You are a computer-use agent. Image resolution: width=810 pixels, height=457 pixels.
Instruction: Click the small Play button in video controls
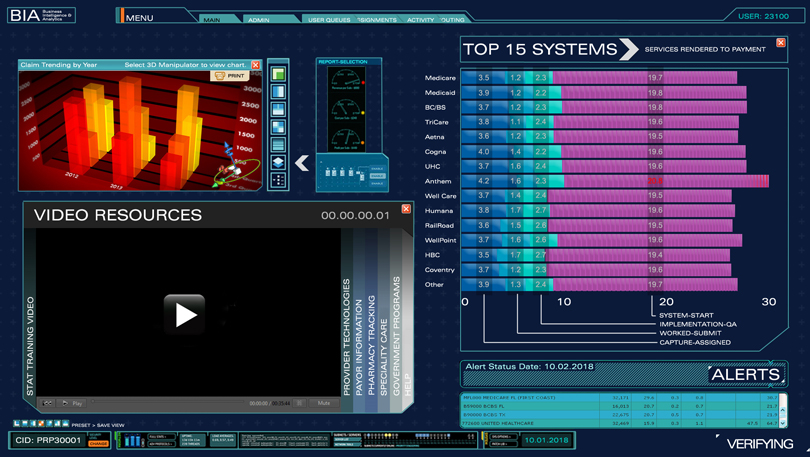(72, 403)
